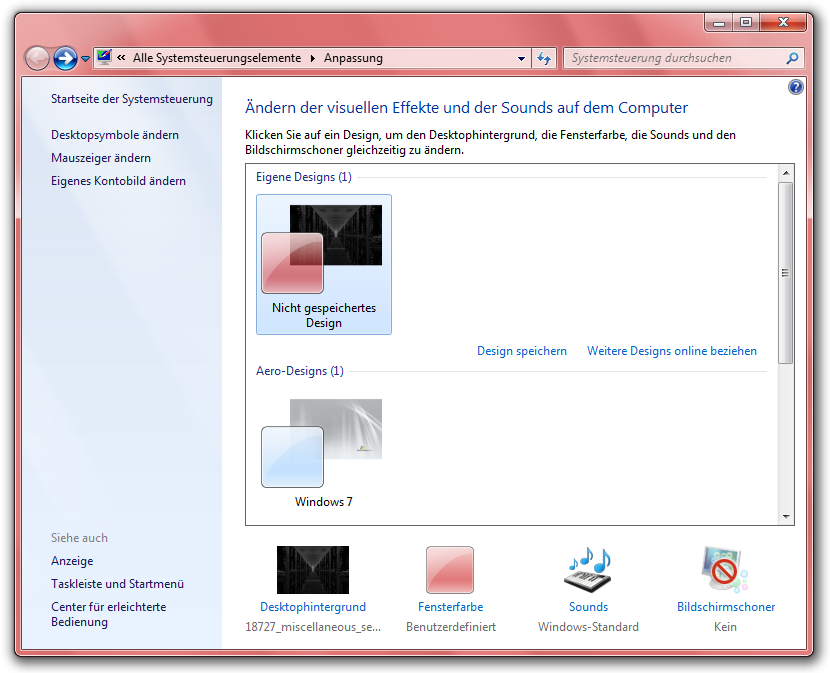Open Weitere Designs online beziehen link
The width and height of the screenshot is (830, 673).
671,351
